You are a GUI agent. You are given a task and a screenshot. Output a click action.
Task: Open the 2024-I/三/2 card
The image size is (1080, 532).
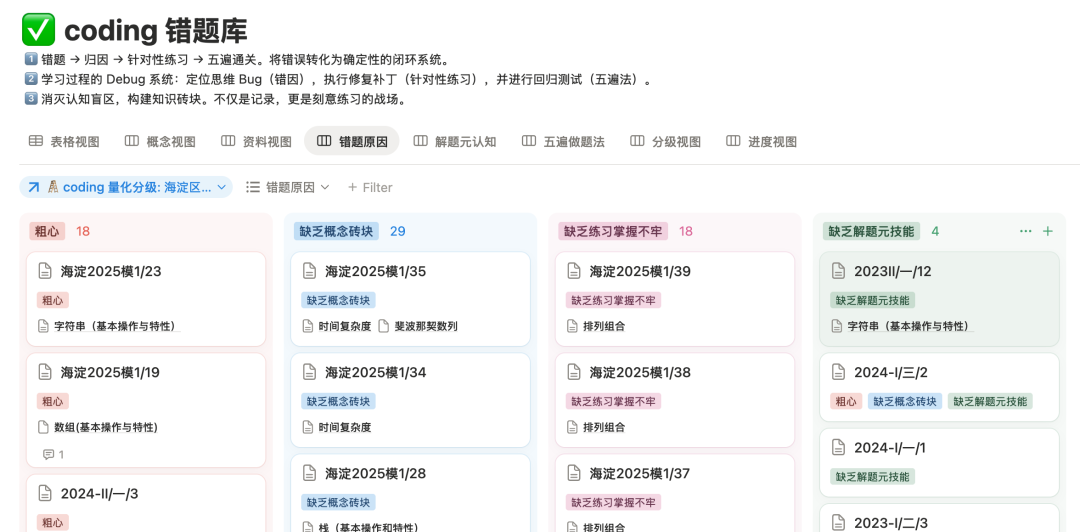[939, 387]
